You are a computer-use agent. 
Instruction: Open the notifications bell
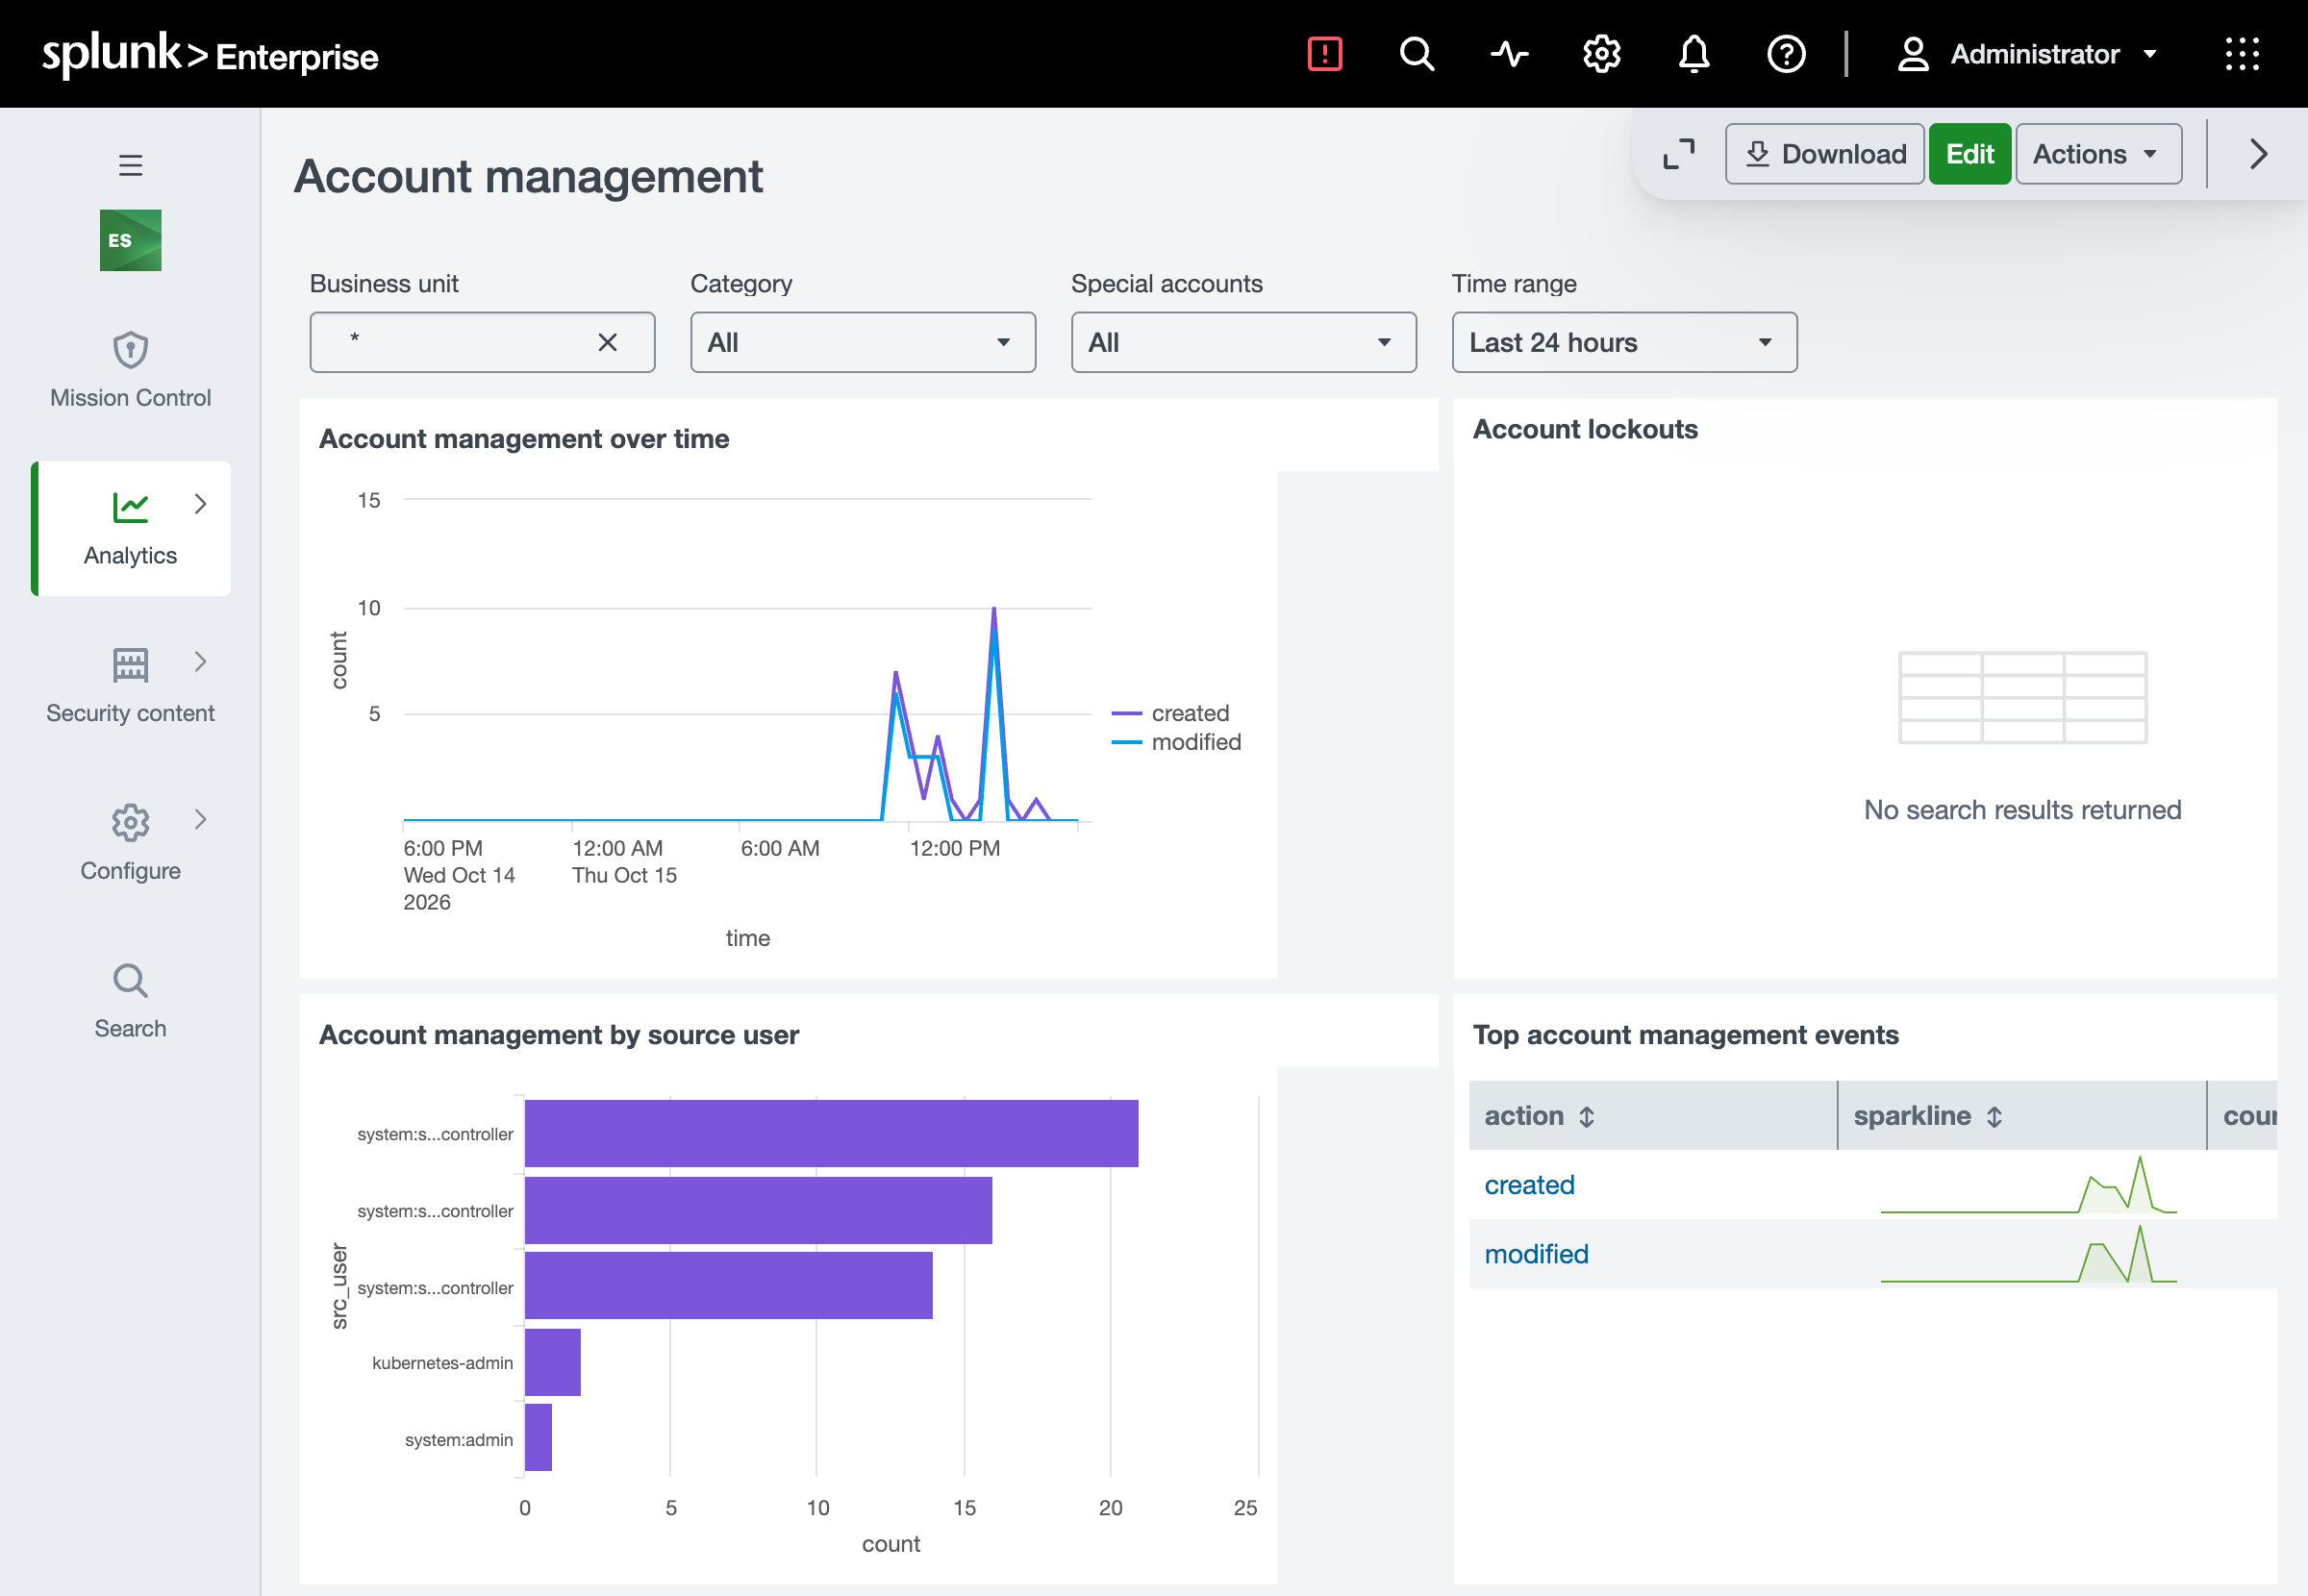click(1693, 54)
